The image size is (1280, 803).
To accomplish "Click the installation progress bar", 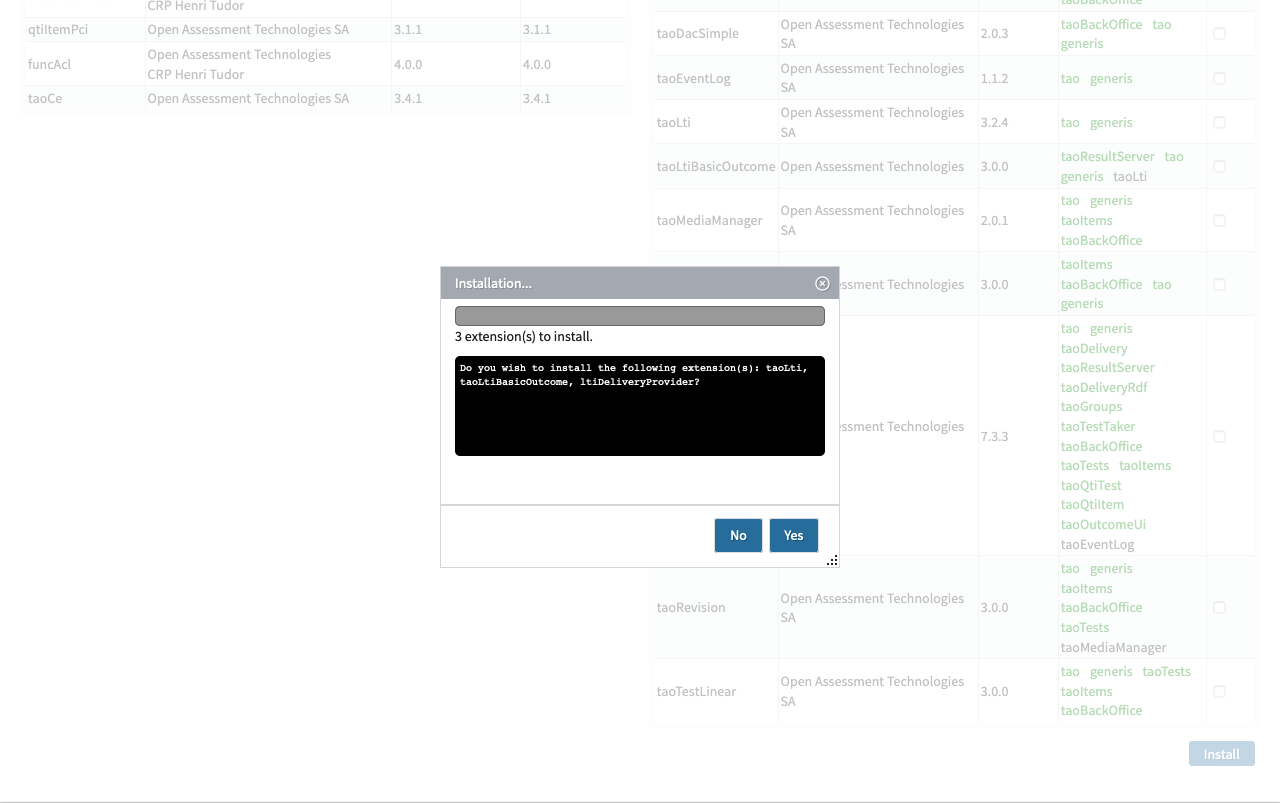I will (640, 315).
